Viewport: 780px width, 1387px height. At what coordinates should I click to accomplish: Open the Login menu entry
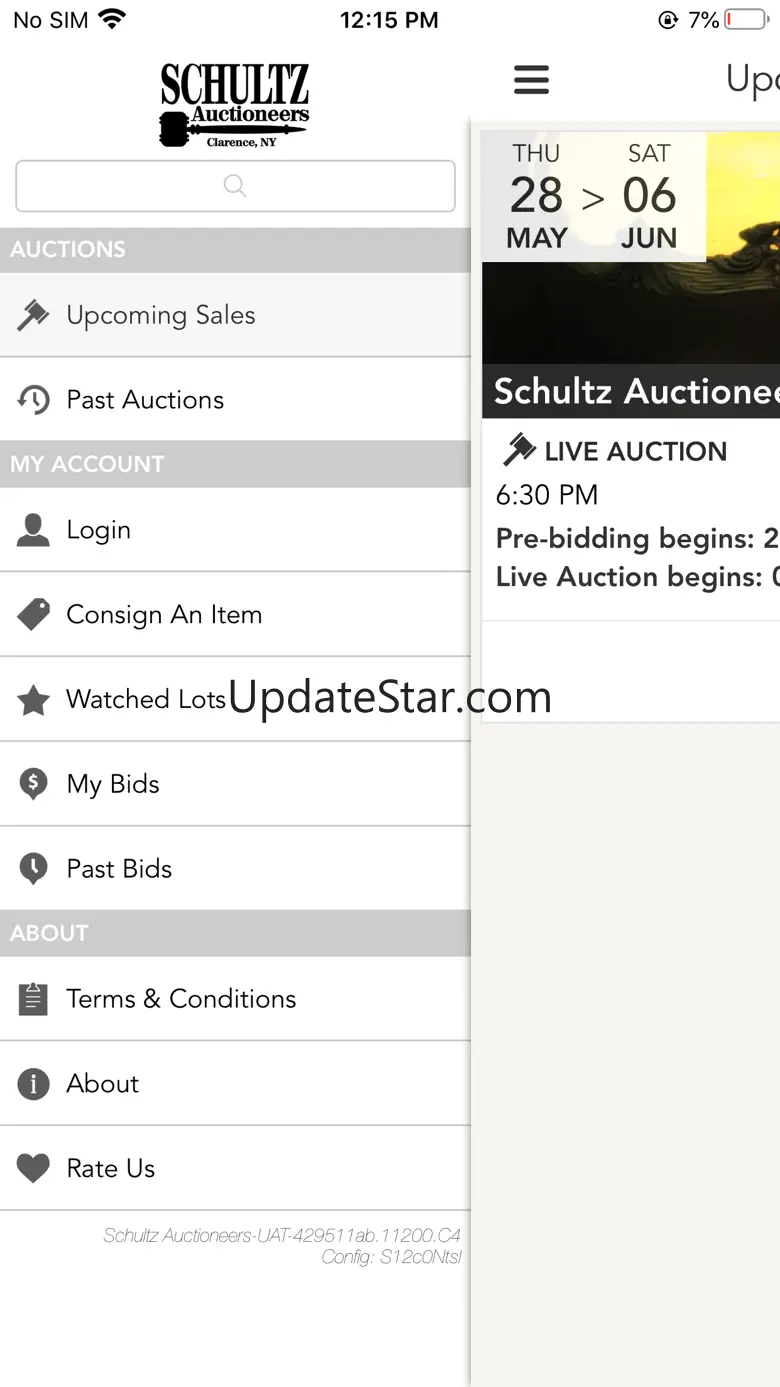[x=98, y=530]
